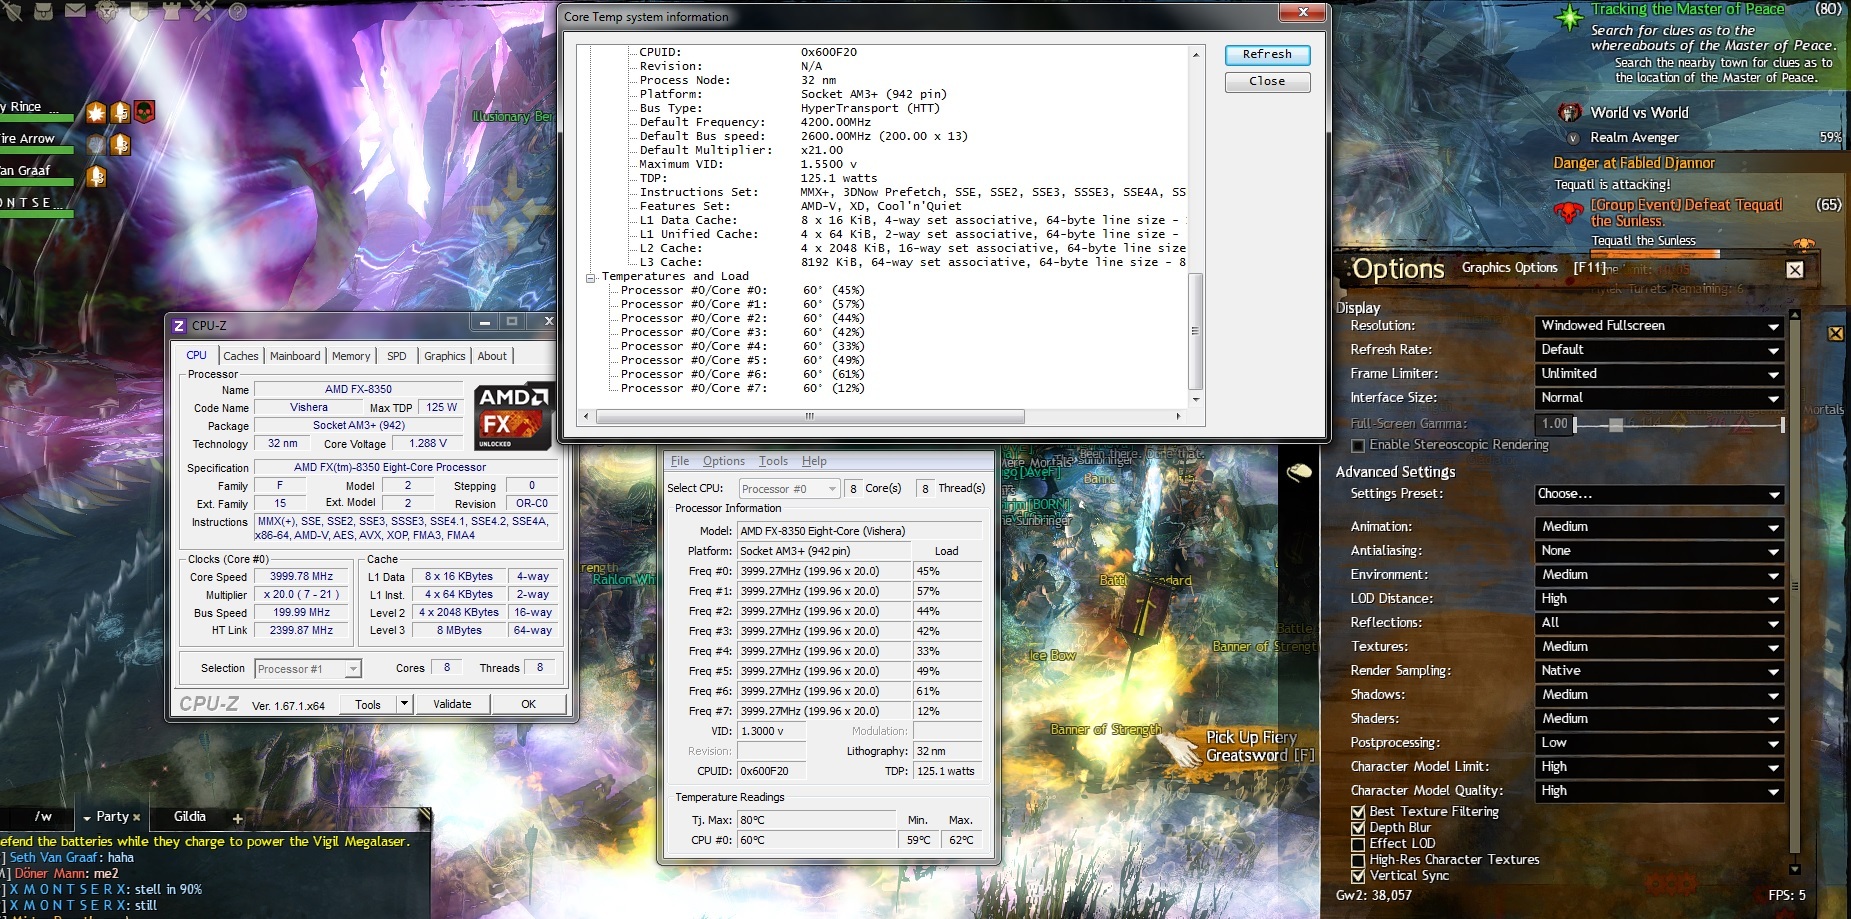Switch to the Memory tab in CPU-Z

tap(351, 356)
